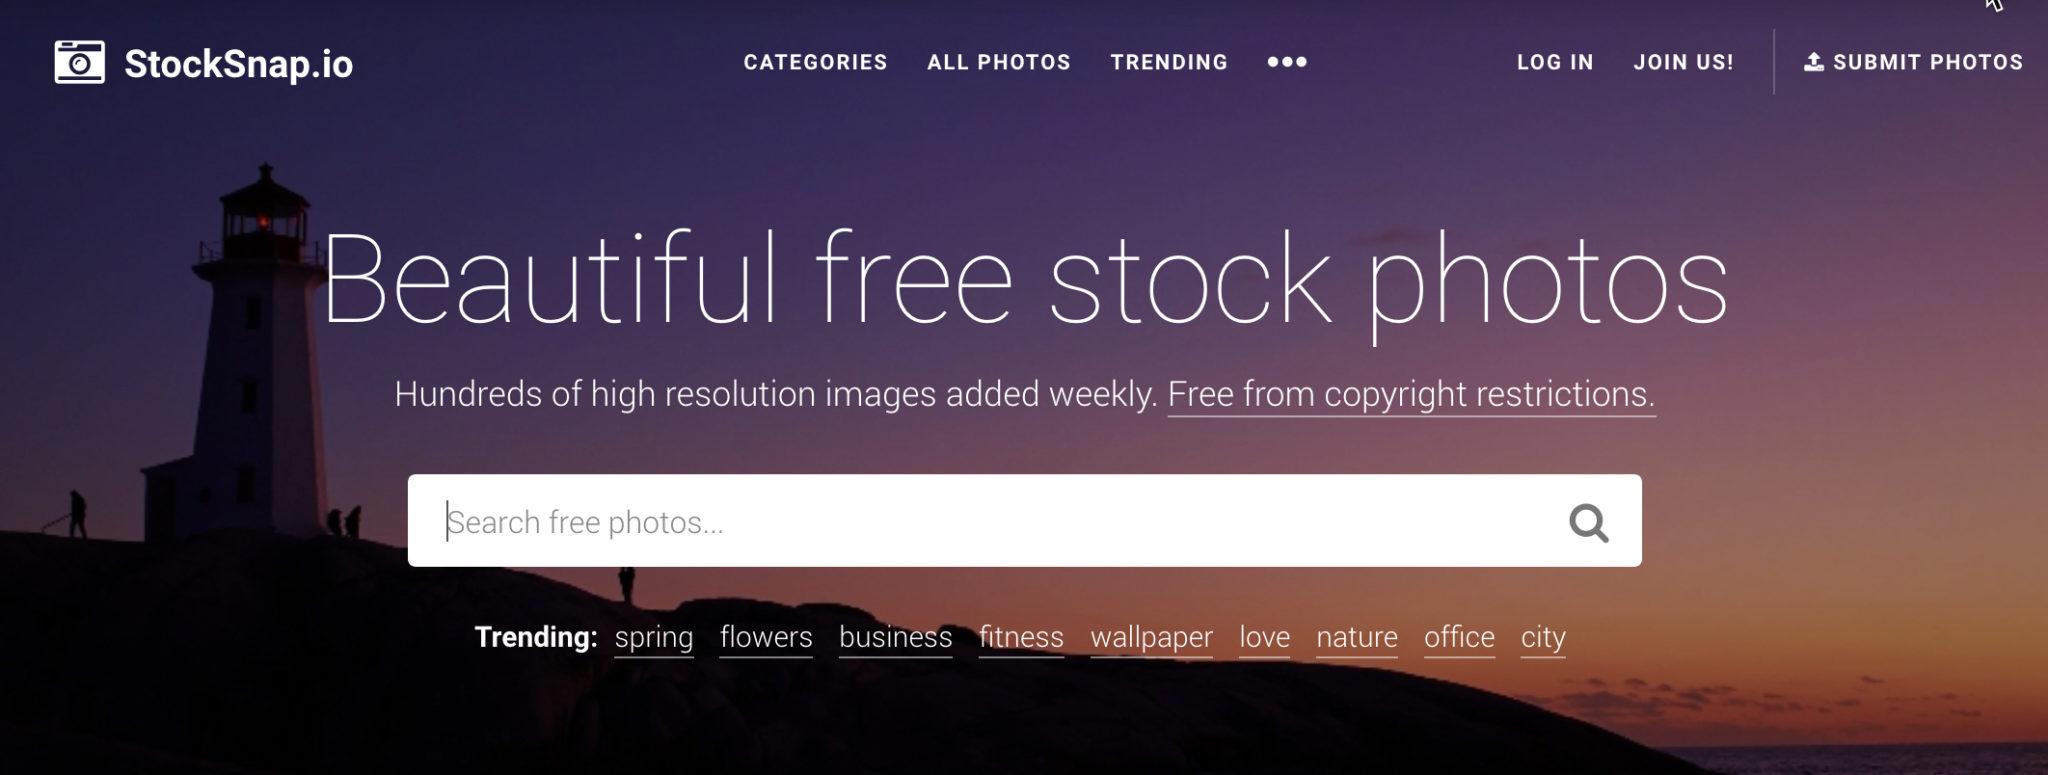
Task: Click the StockSnap.io camera logo icon
Action: click(x=79, y=62)
